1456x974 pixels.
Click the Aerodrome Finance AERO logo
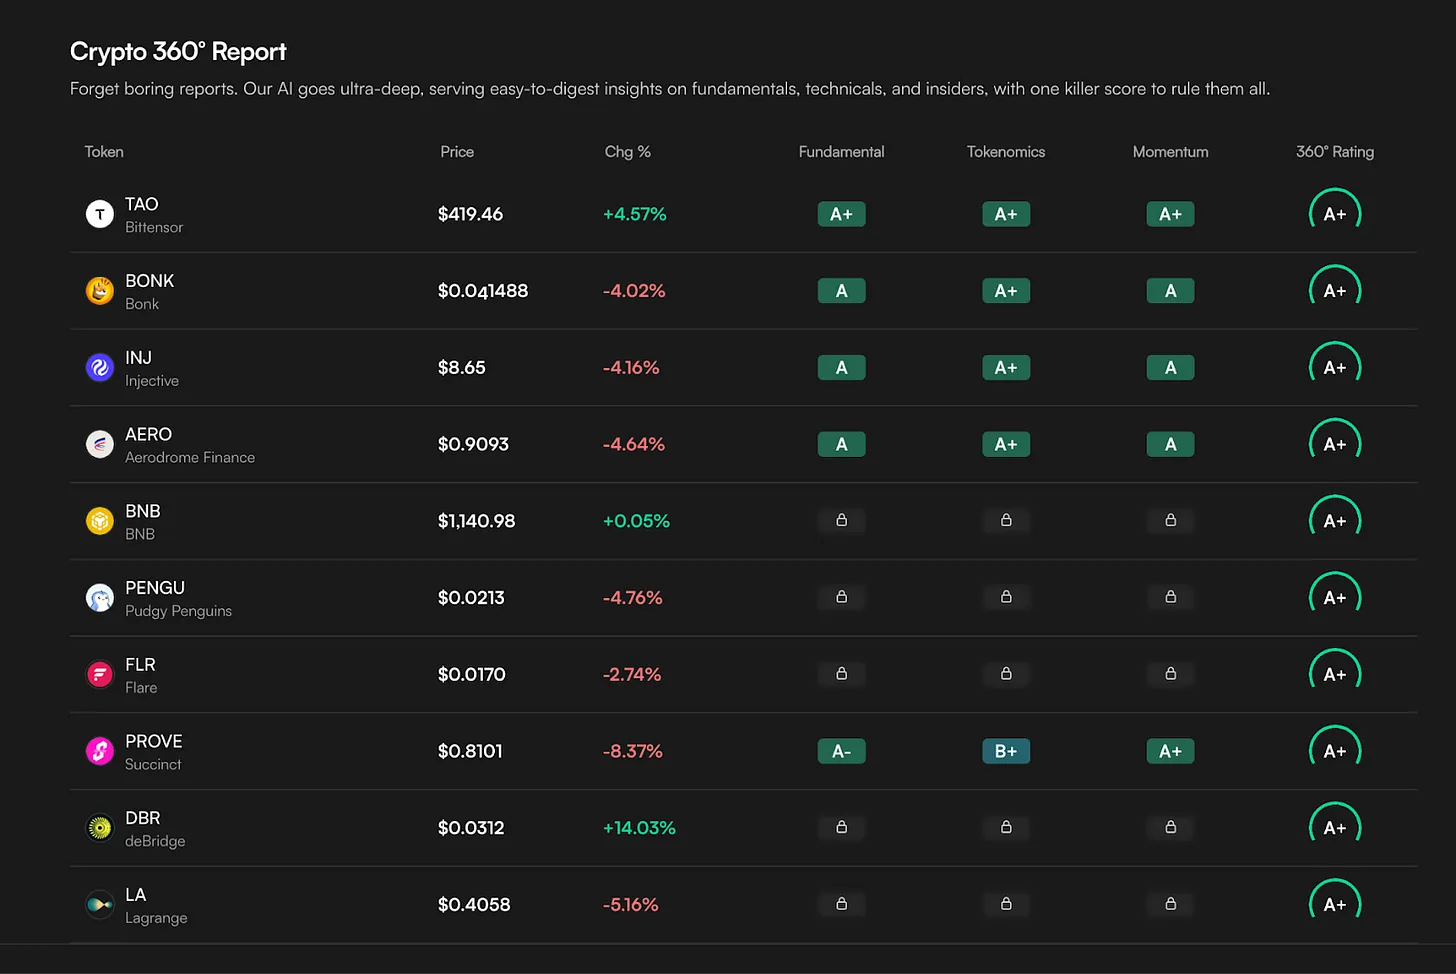point(100,444)
